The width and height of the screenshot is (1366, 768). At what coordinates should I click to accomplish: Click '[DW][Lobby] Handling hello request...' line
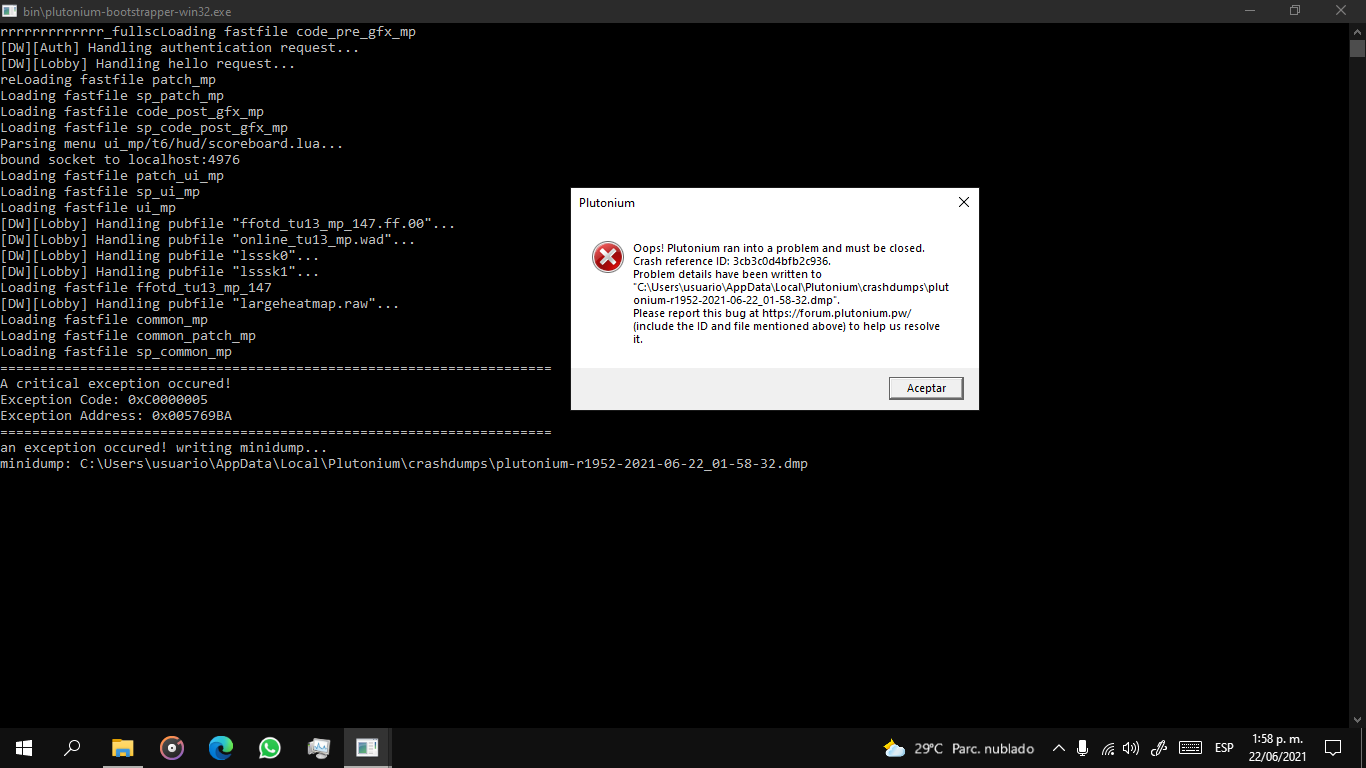click(x=148, y=64)
